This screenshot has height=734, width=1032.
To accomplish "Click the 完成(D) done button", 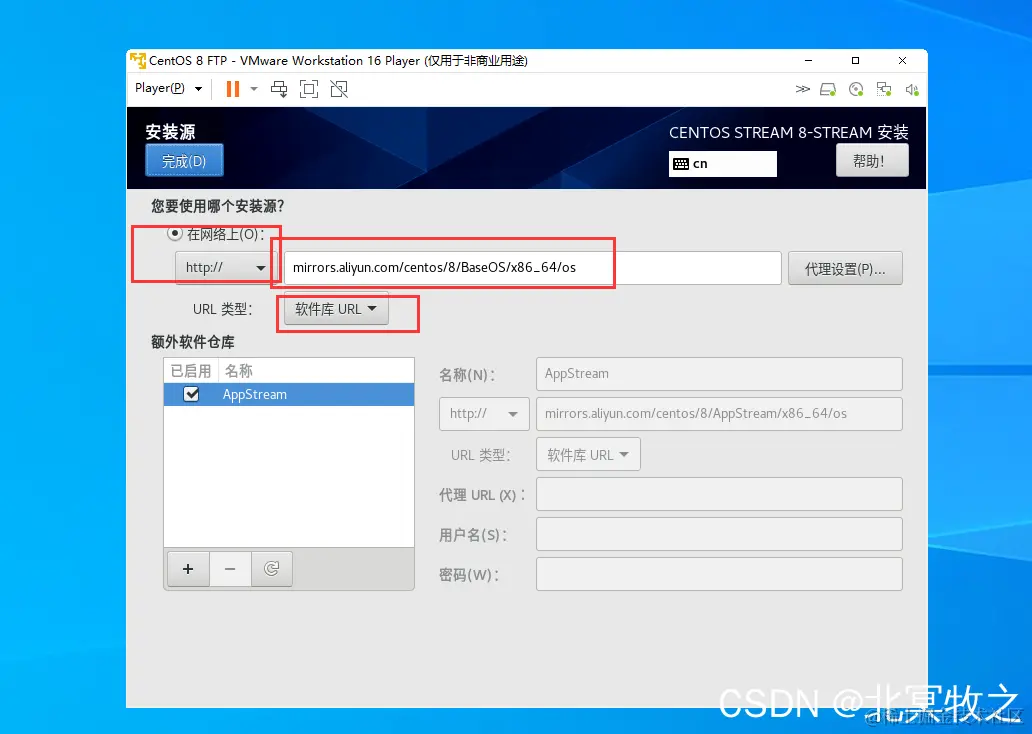I will [x=184, y=161].
